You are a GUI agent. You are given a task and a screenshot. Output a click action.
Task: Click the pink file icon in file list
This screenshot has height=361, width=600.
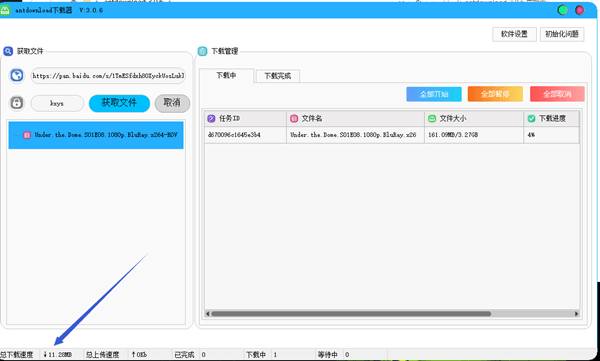point(27,135)
